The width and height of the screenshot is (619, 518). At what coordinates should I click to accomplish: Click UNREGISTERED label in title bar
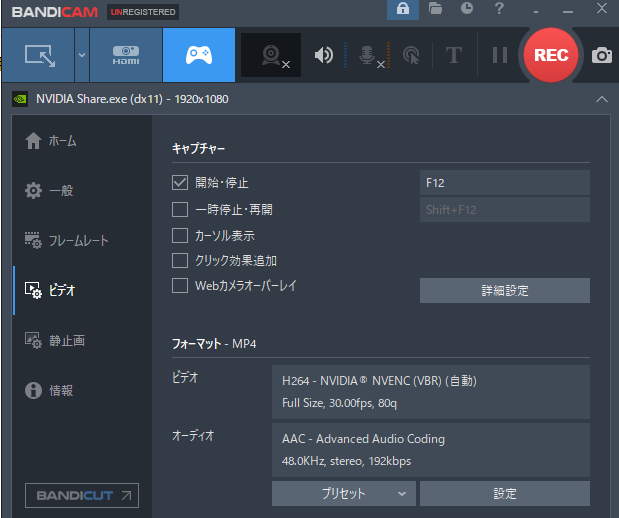(143, 12)
